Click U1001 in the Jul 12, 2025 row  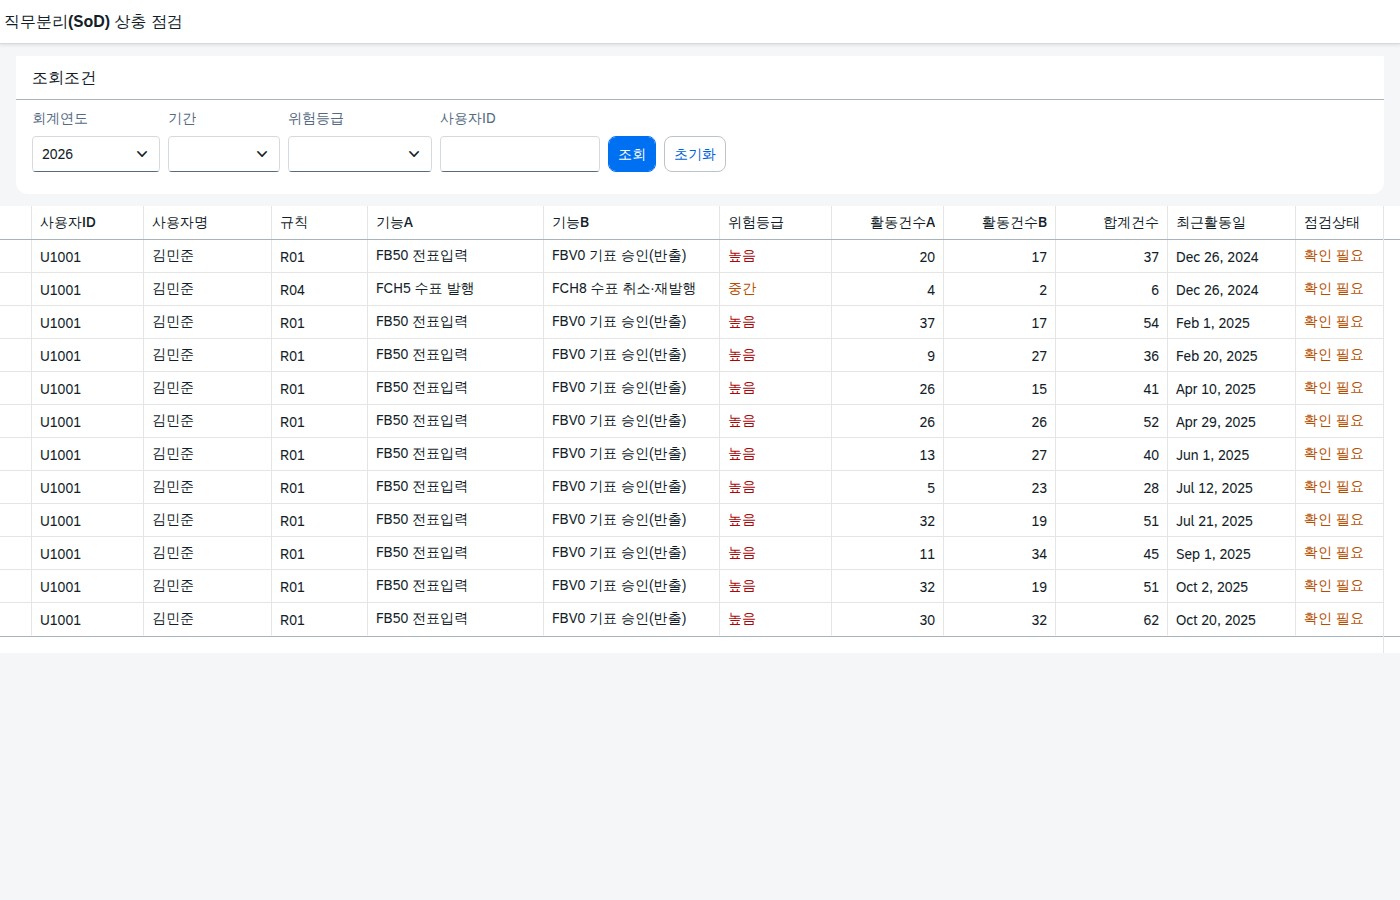click(88, 488)
